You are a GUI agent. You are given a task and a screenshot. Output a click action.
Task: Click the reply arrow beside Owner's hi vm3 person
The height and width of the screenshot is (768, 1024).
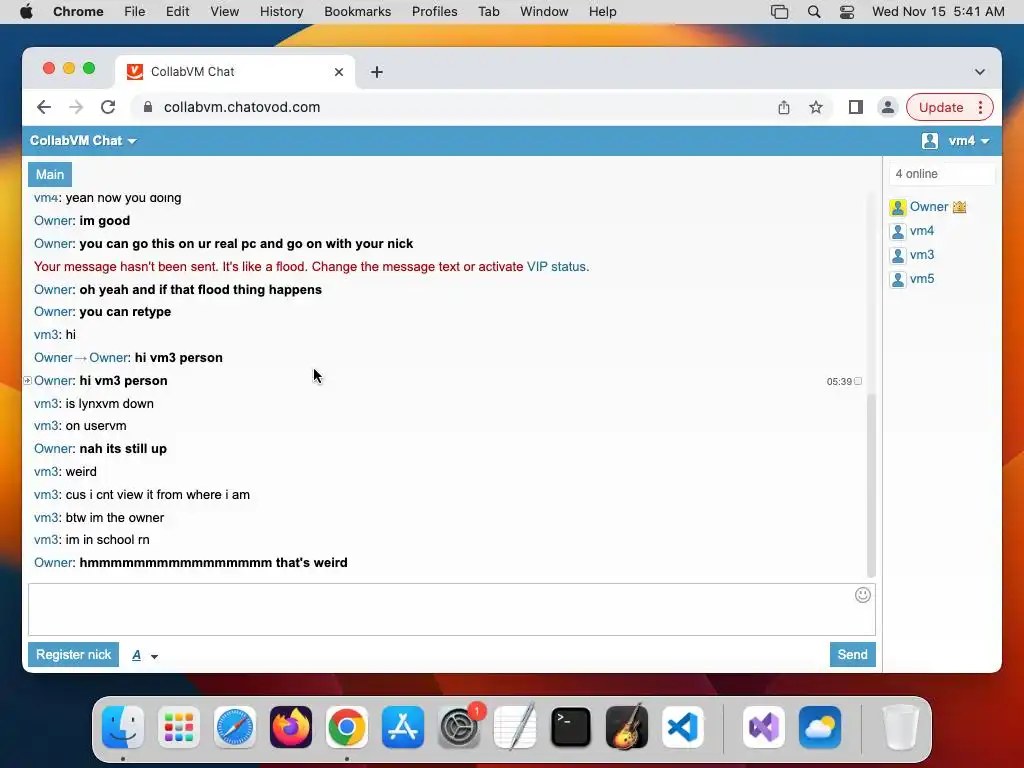click(x=27, y=381)
